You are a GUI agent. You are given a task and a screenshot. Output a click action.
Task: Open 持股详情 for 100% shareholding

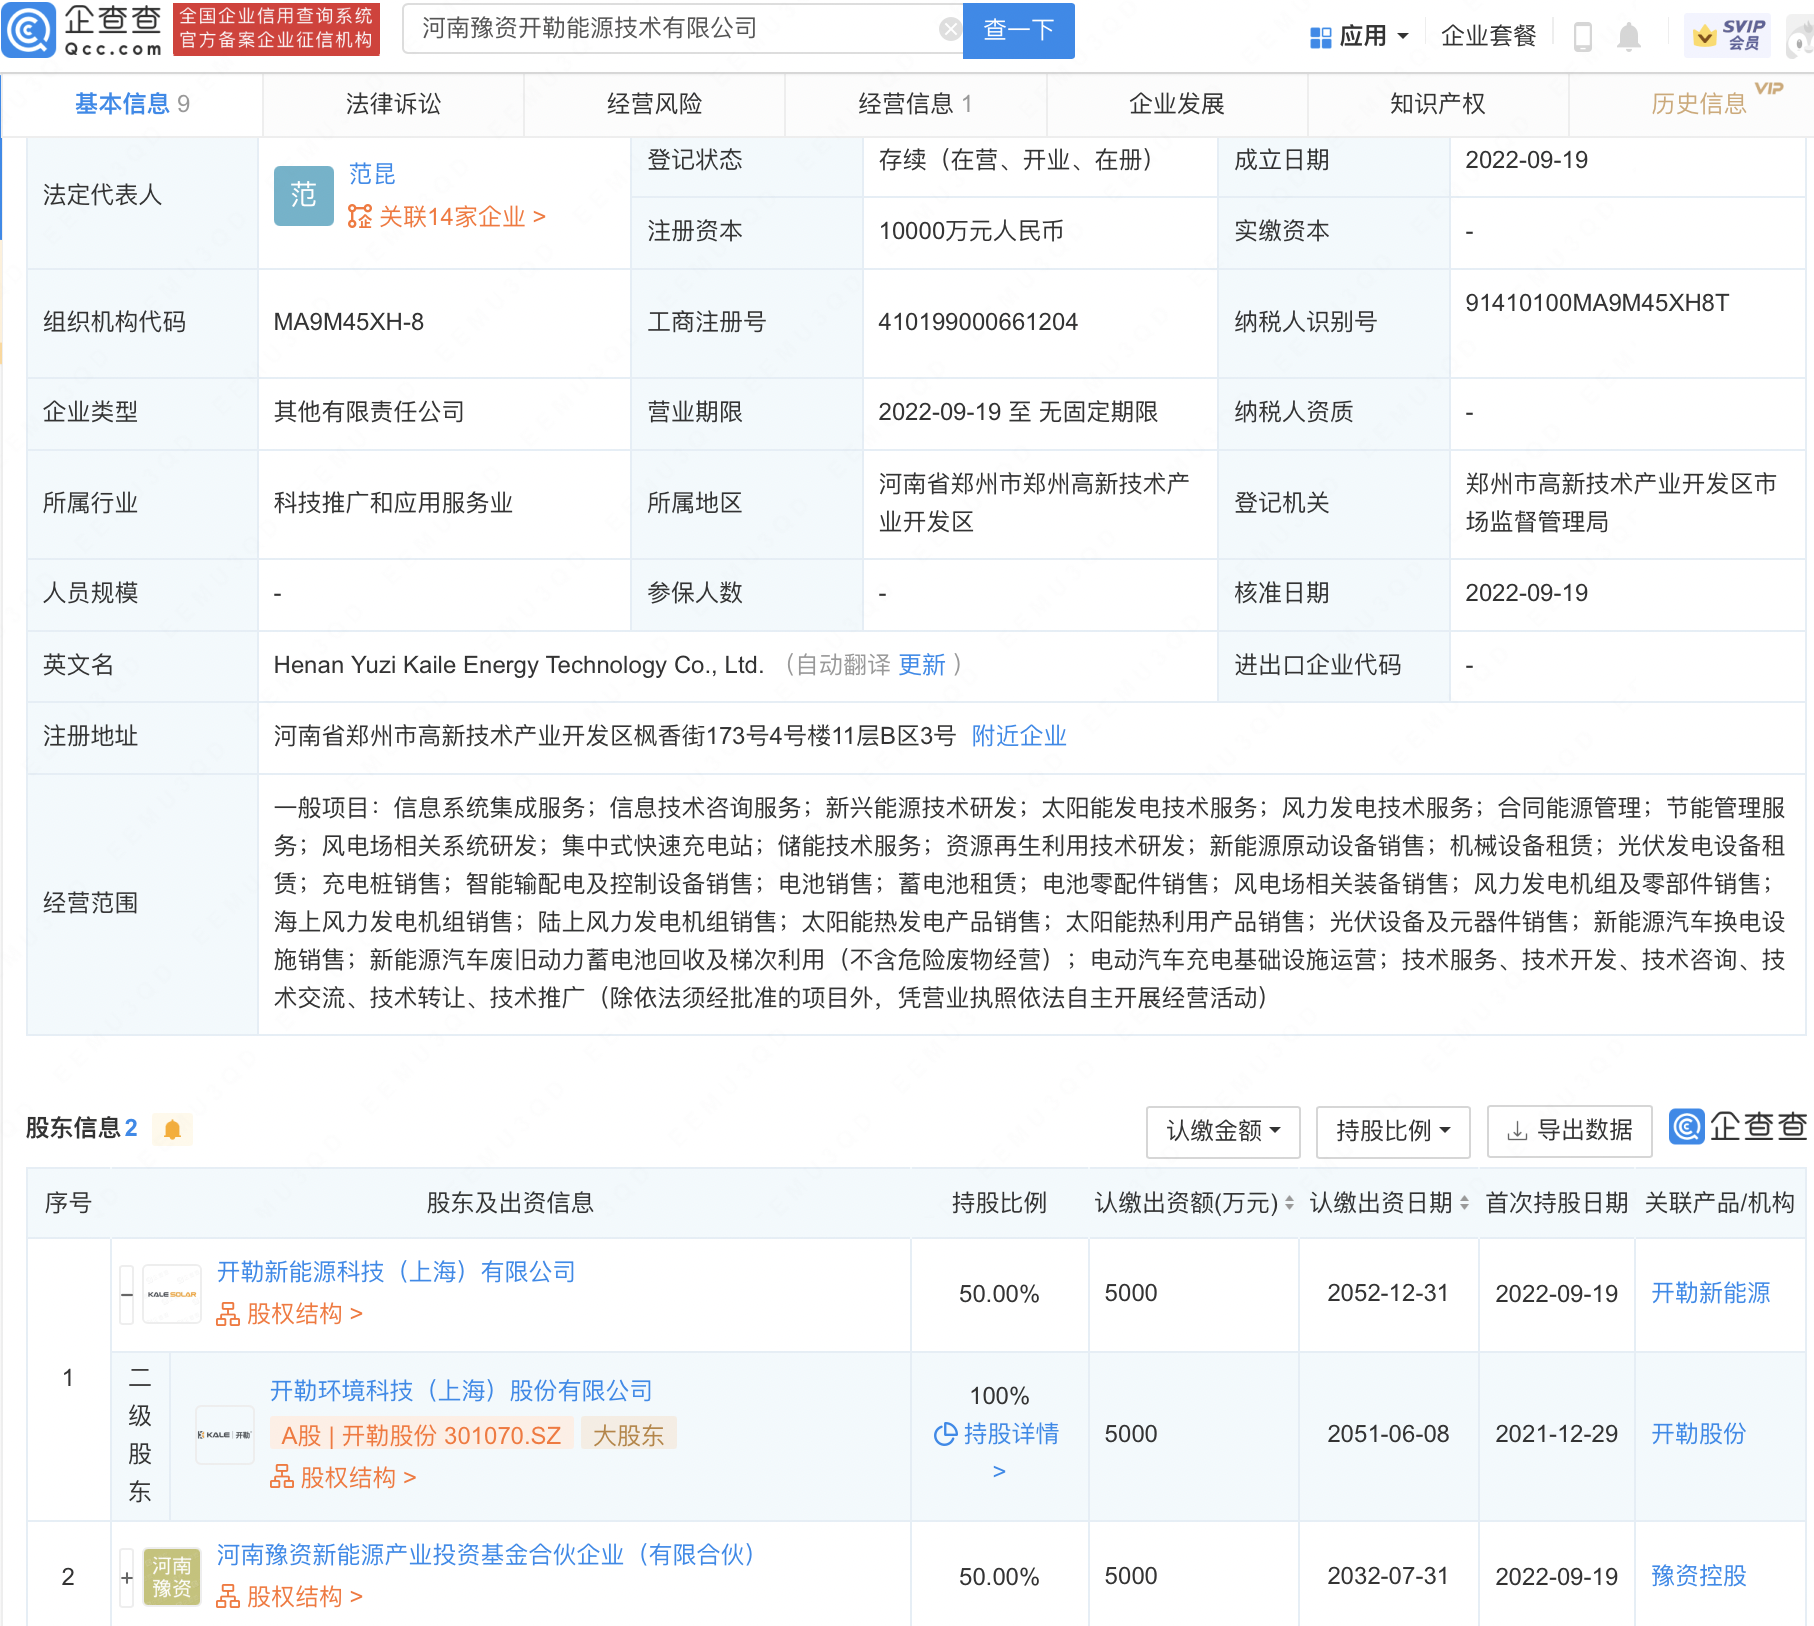click(998, 1450)
